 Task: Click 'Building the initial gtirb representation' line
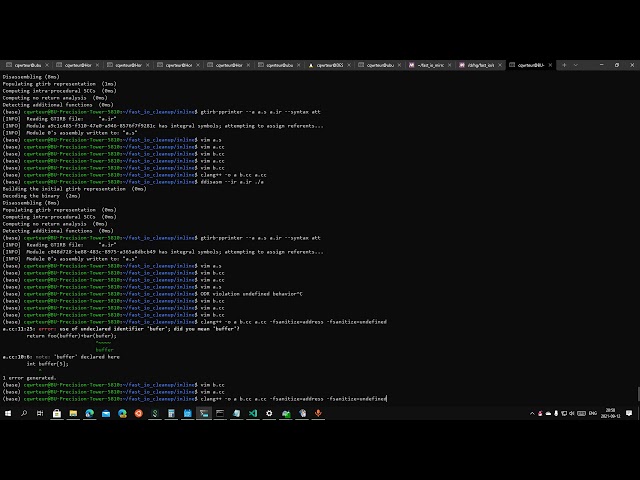click(74, 189)
